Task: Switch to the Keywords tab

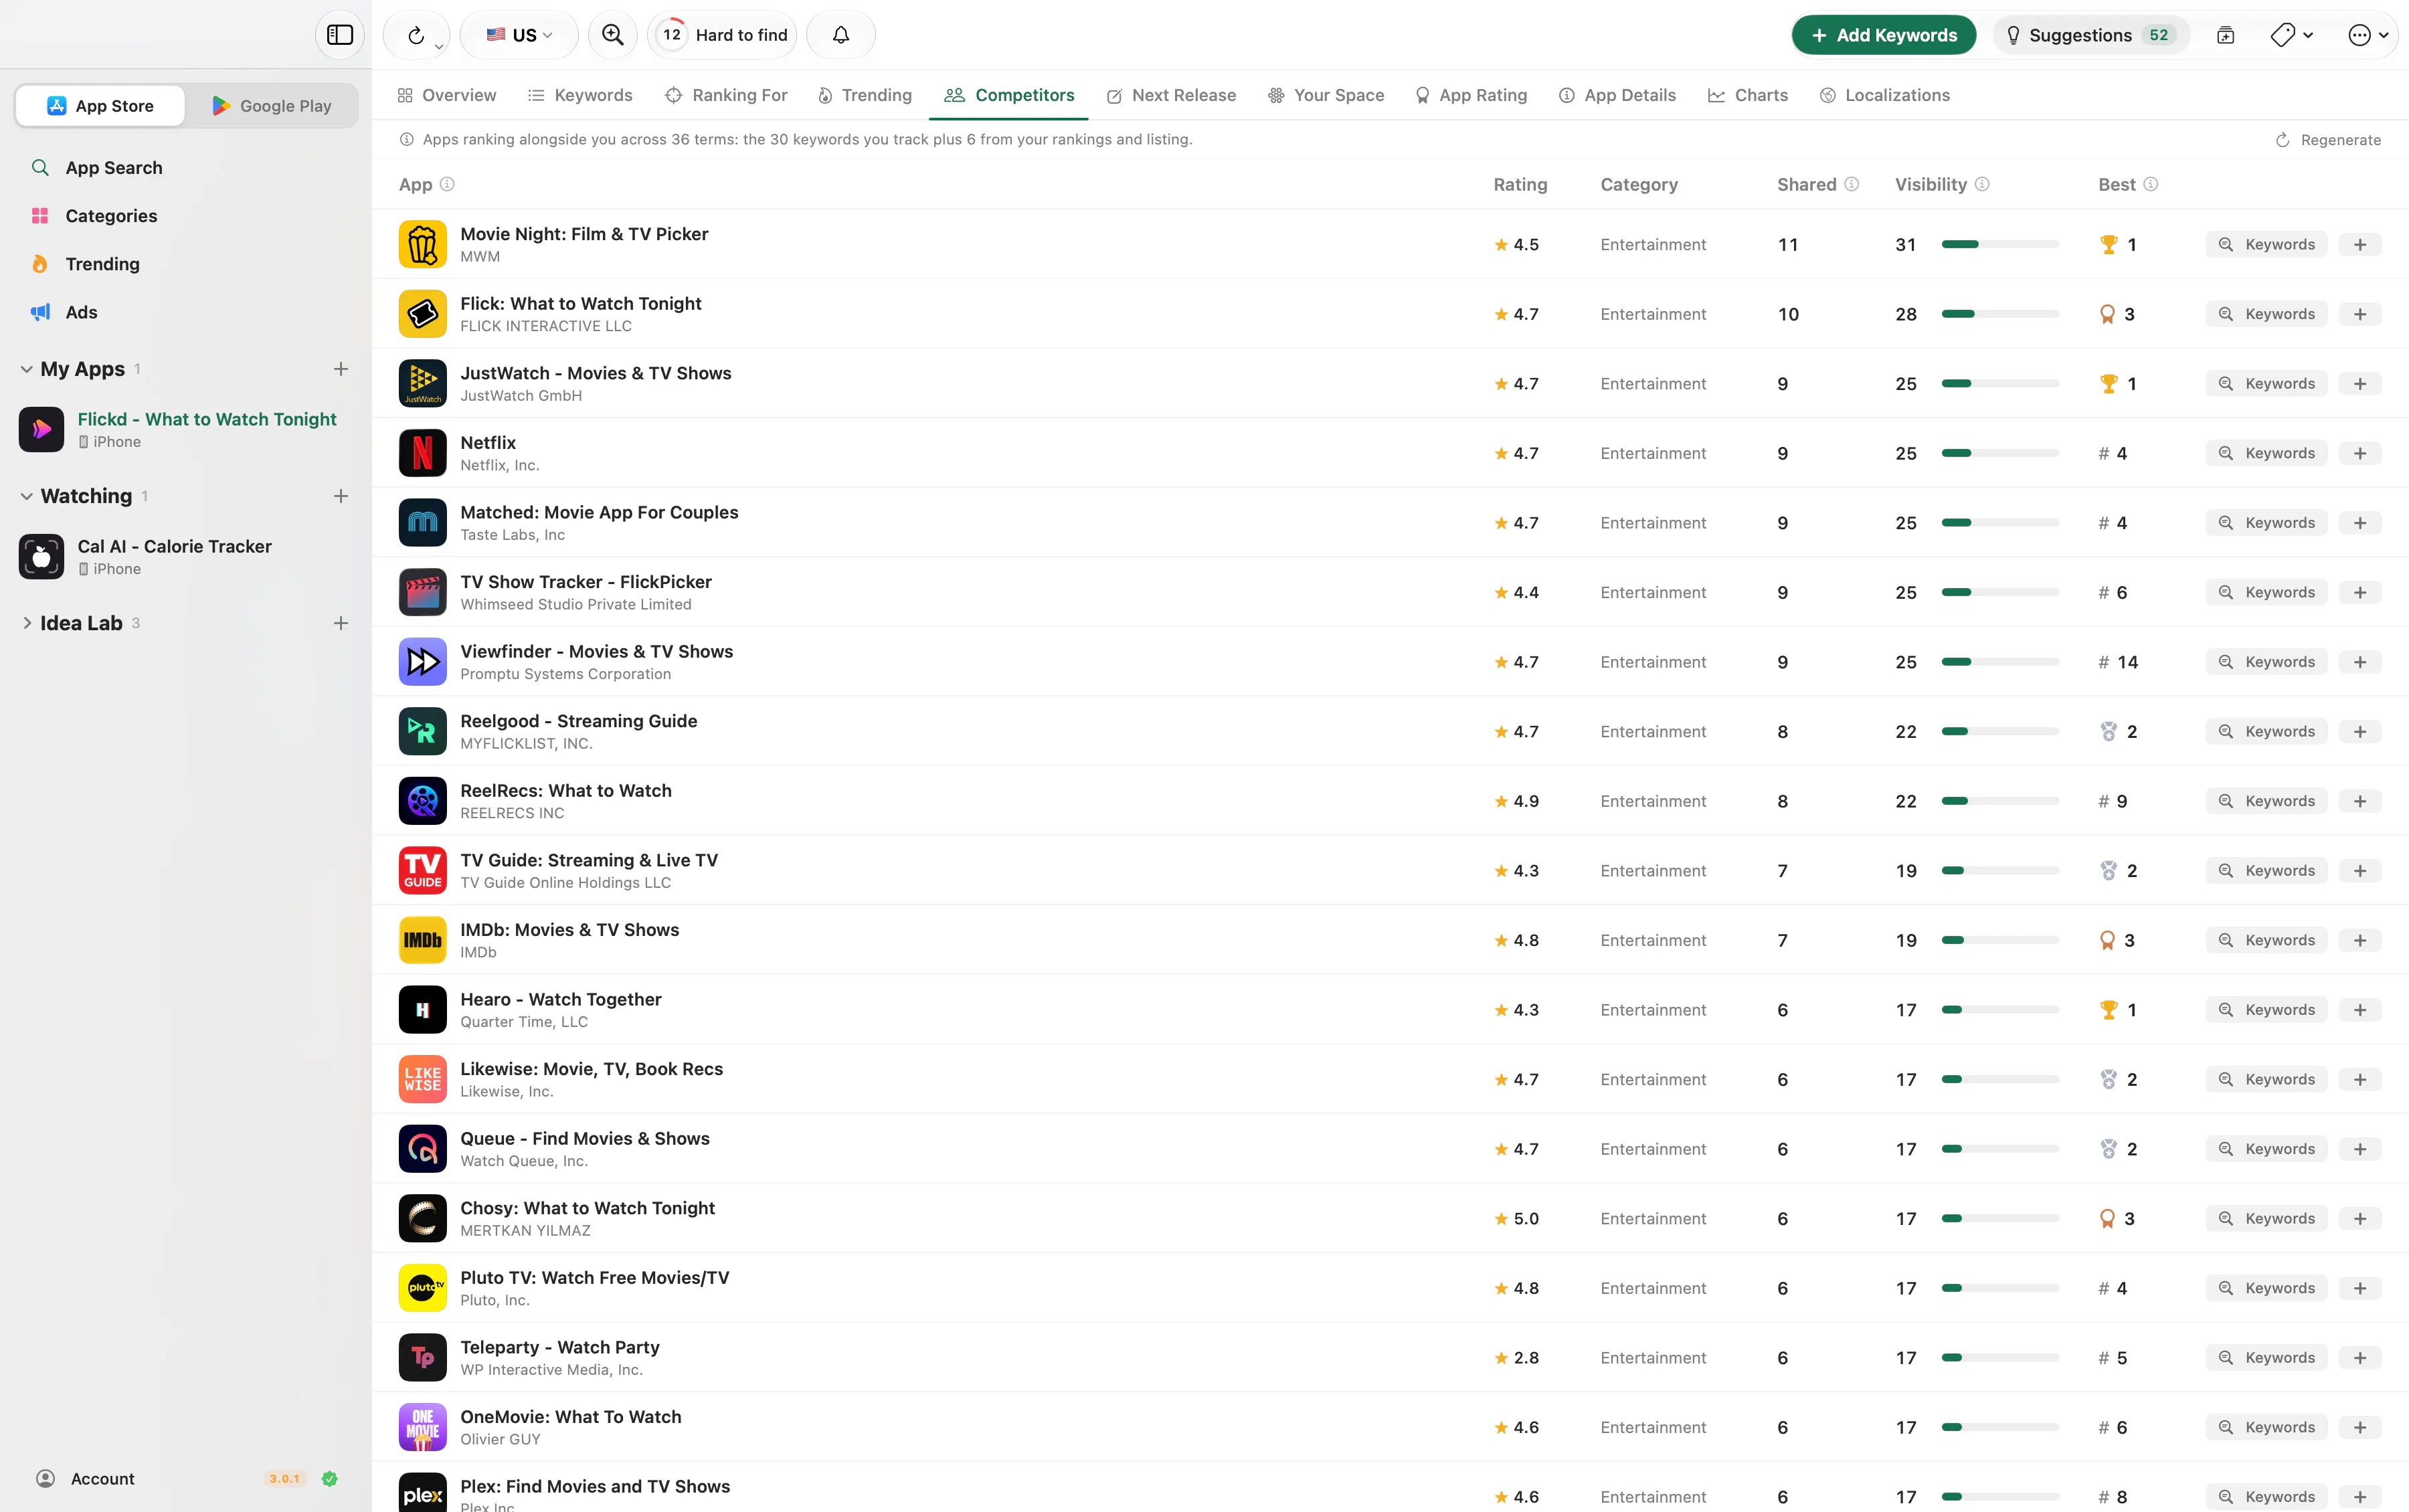Action: coord(580,95)
